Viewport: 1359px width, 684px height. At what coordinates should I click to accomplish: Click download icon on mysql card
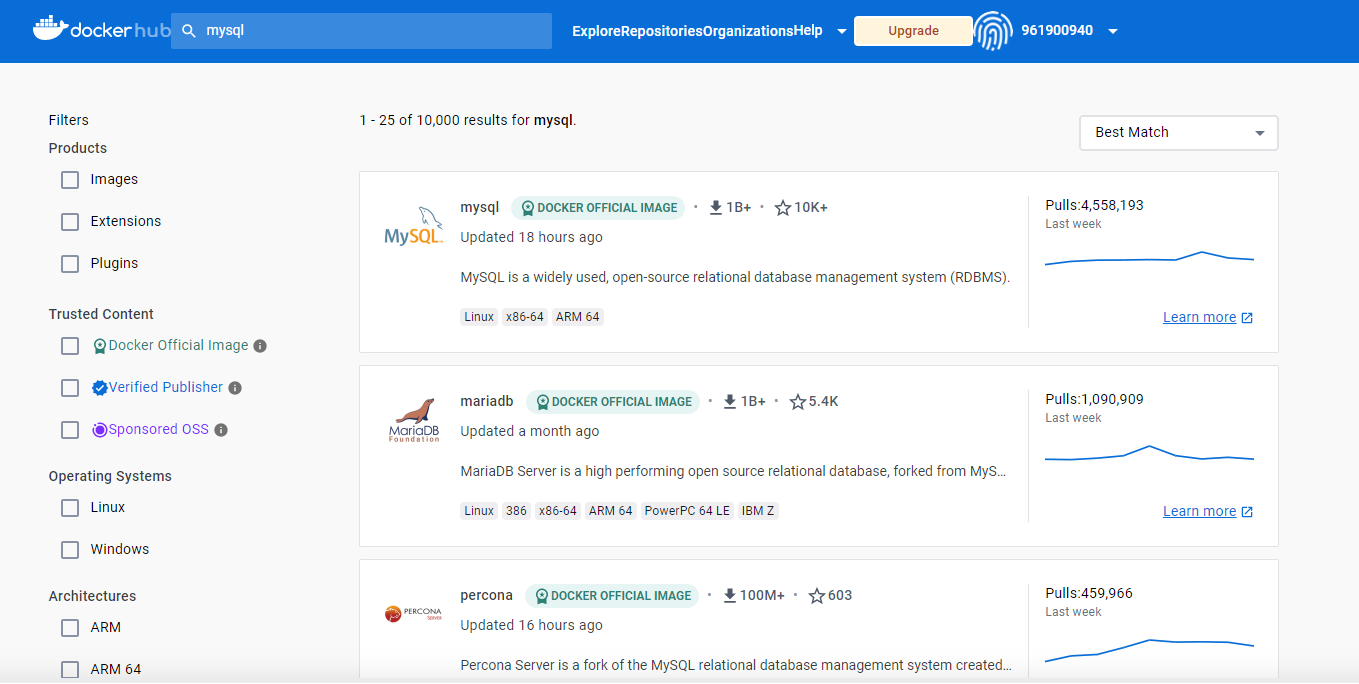point(716,208)
